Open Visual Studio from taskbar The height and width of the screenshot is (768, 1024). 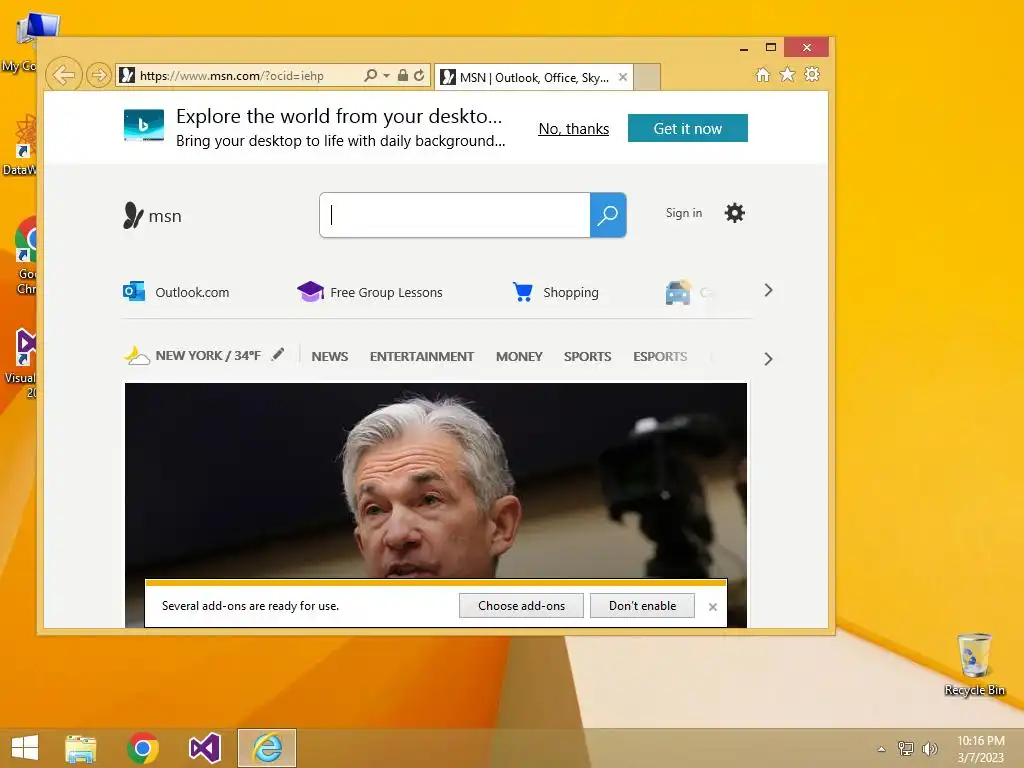[x=204, y=748]
